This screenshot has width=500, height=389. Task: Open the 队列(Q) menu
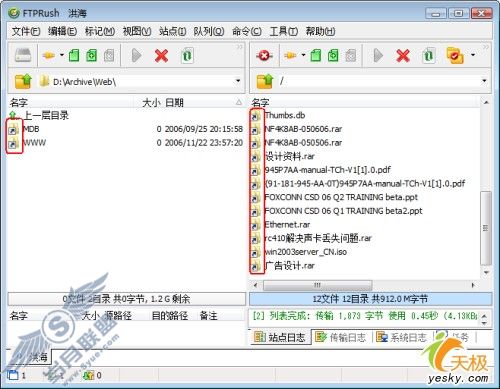209,31
